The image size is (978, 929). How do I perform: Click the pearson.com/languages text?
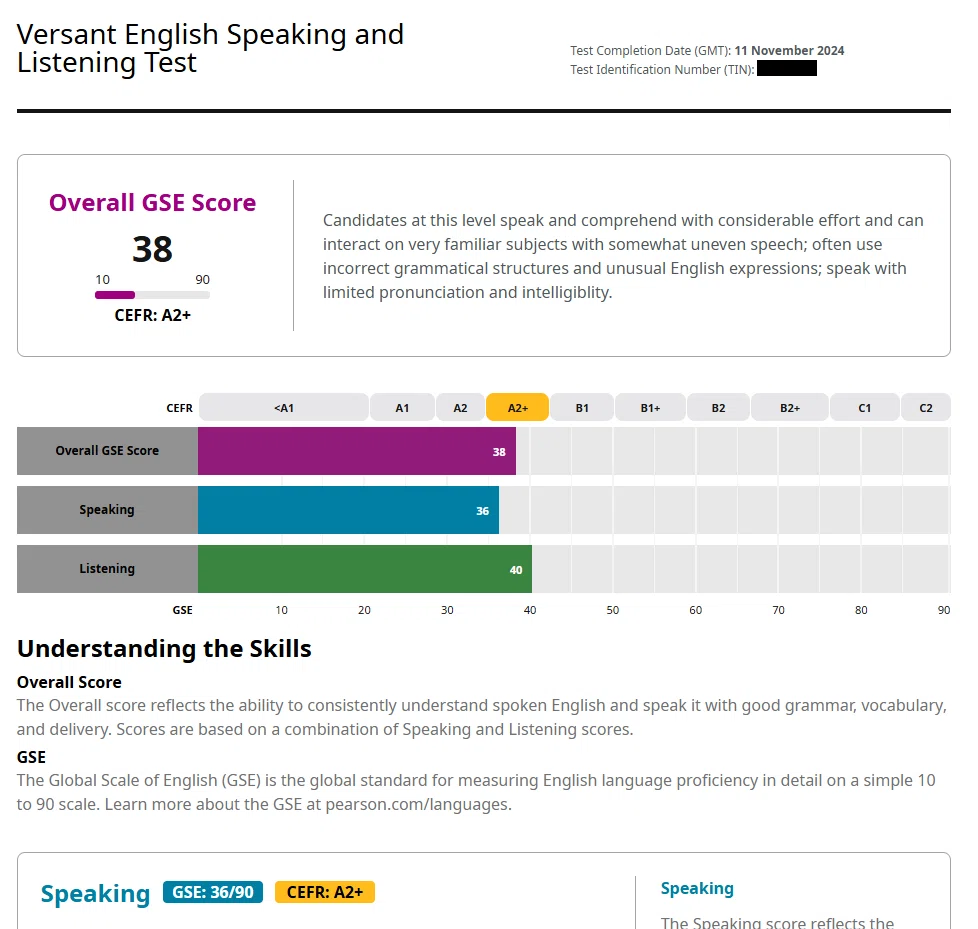[417, 804]
